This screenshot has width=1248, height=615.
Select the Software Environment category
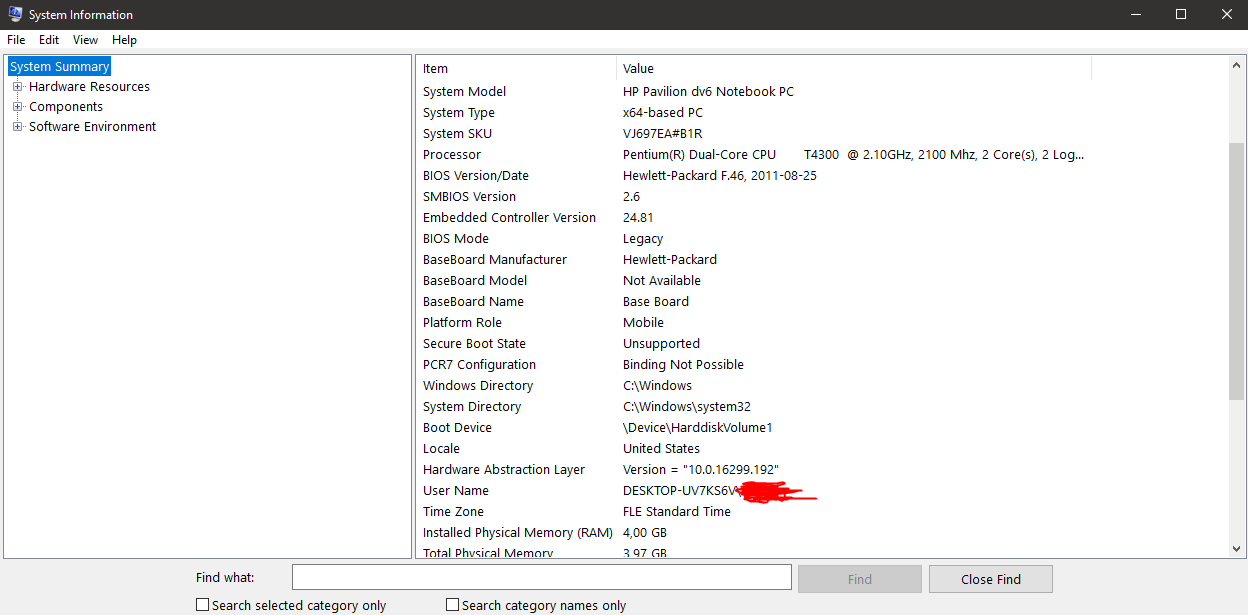[x=92, y=127]
